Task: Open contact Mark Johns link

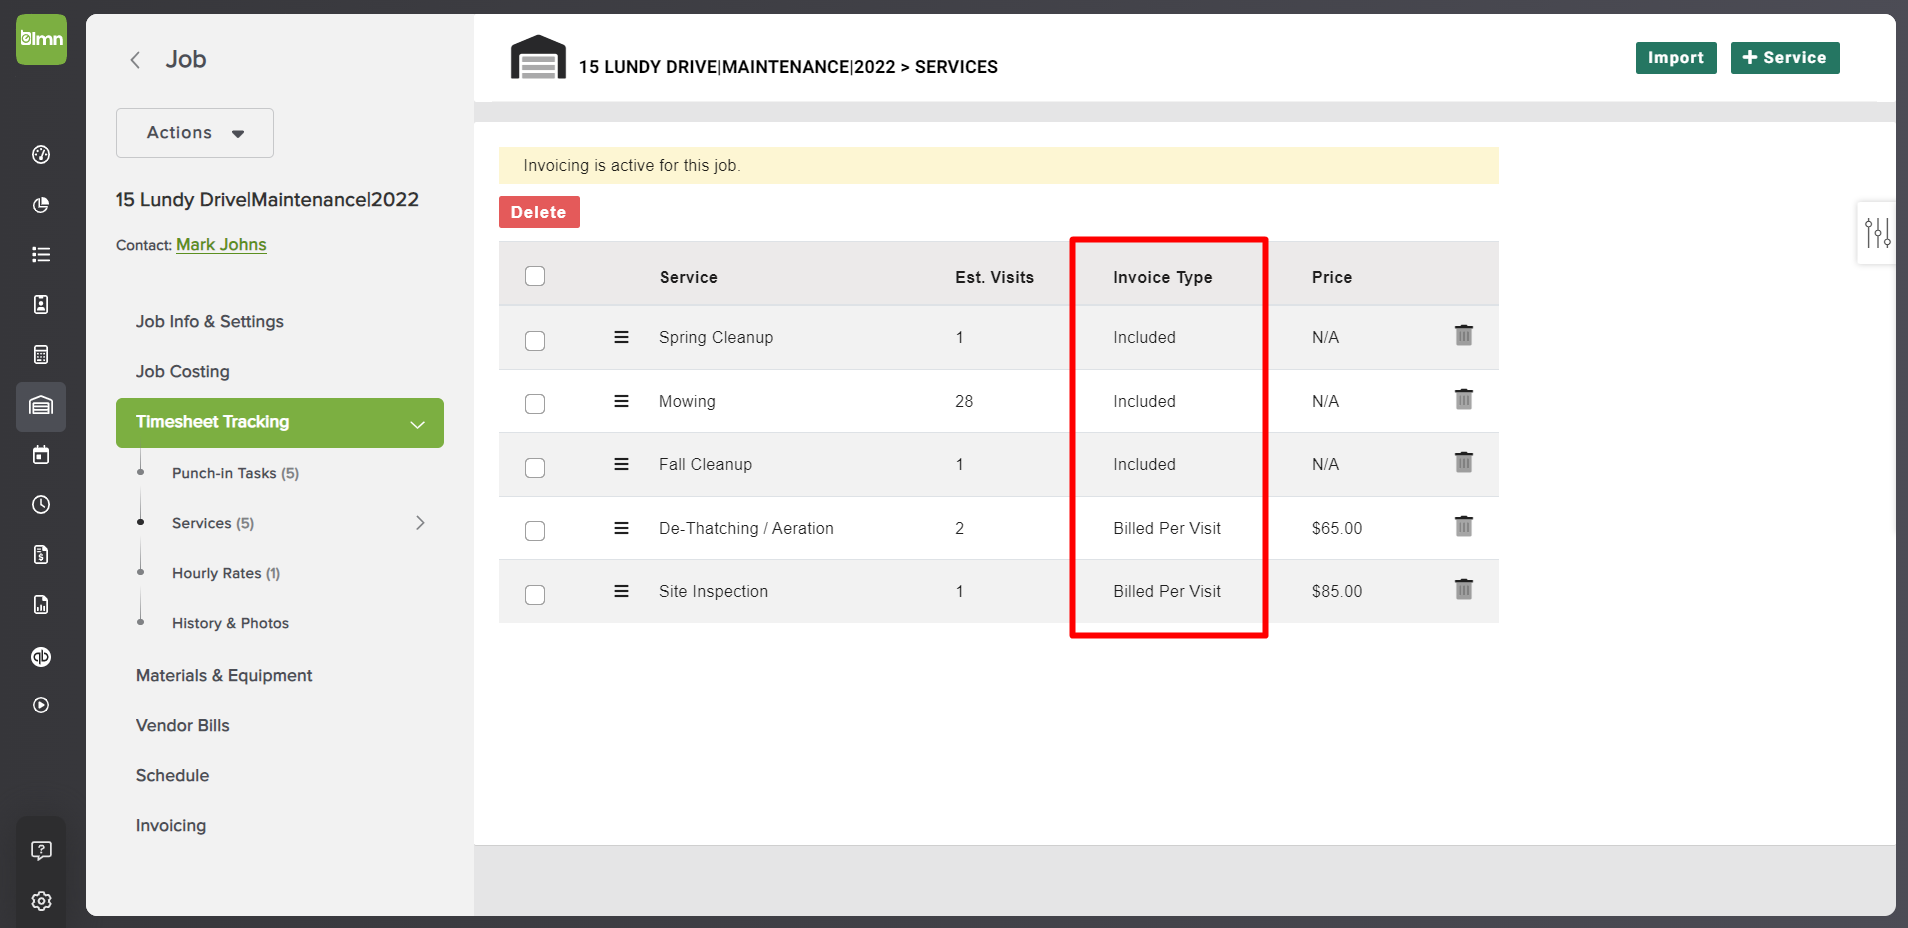Action: (x=221, y=244)
